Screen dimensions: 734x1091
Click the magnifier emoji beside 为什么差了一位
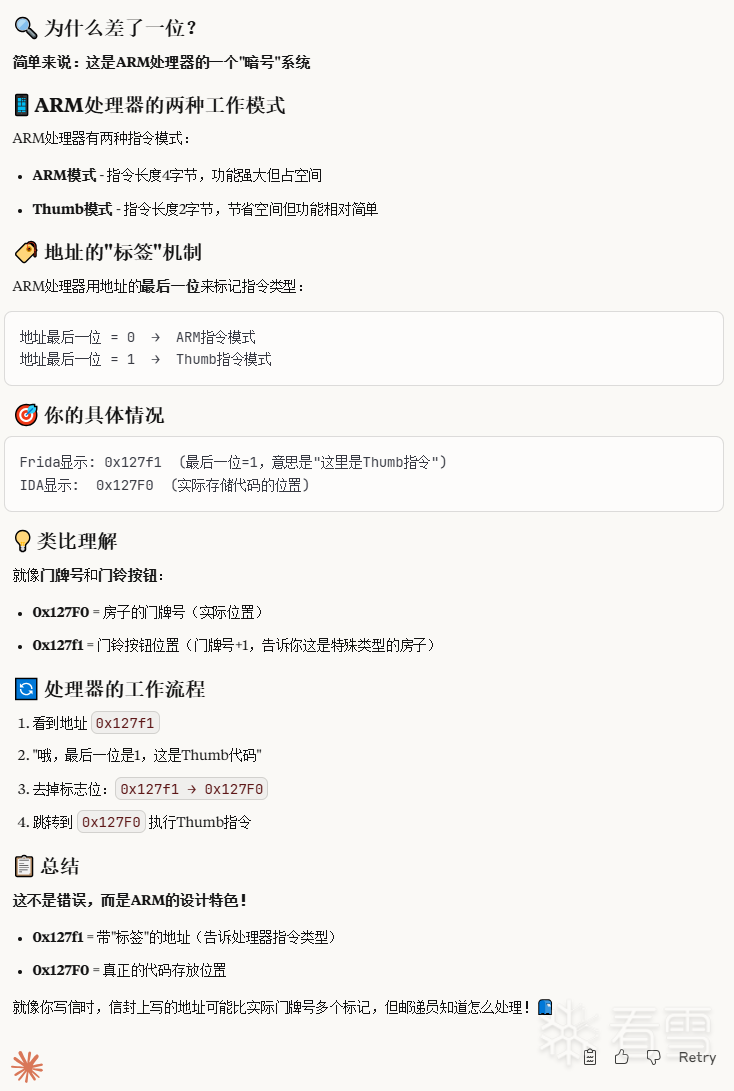pos(25,28)
